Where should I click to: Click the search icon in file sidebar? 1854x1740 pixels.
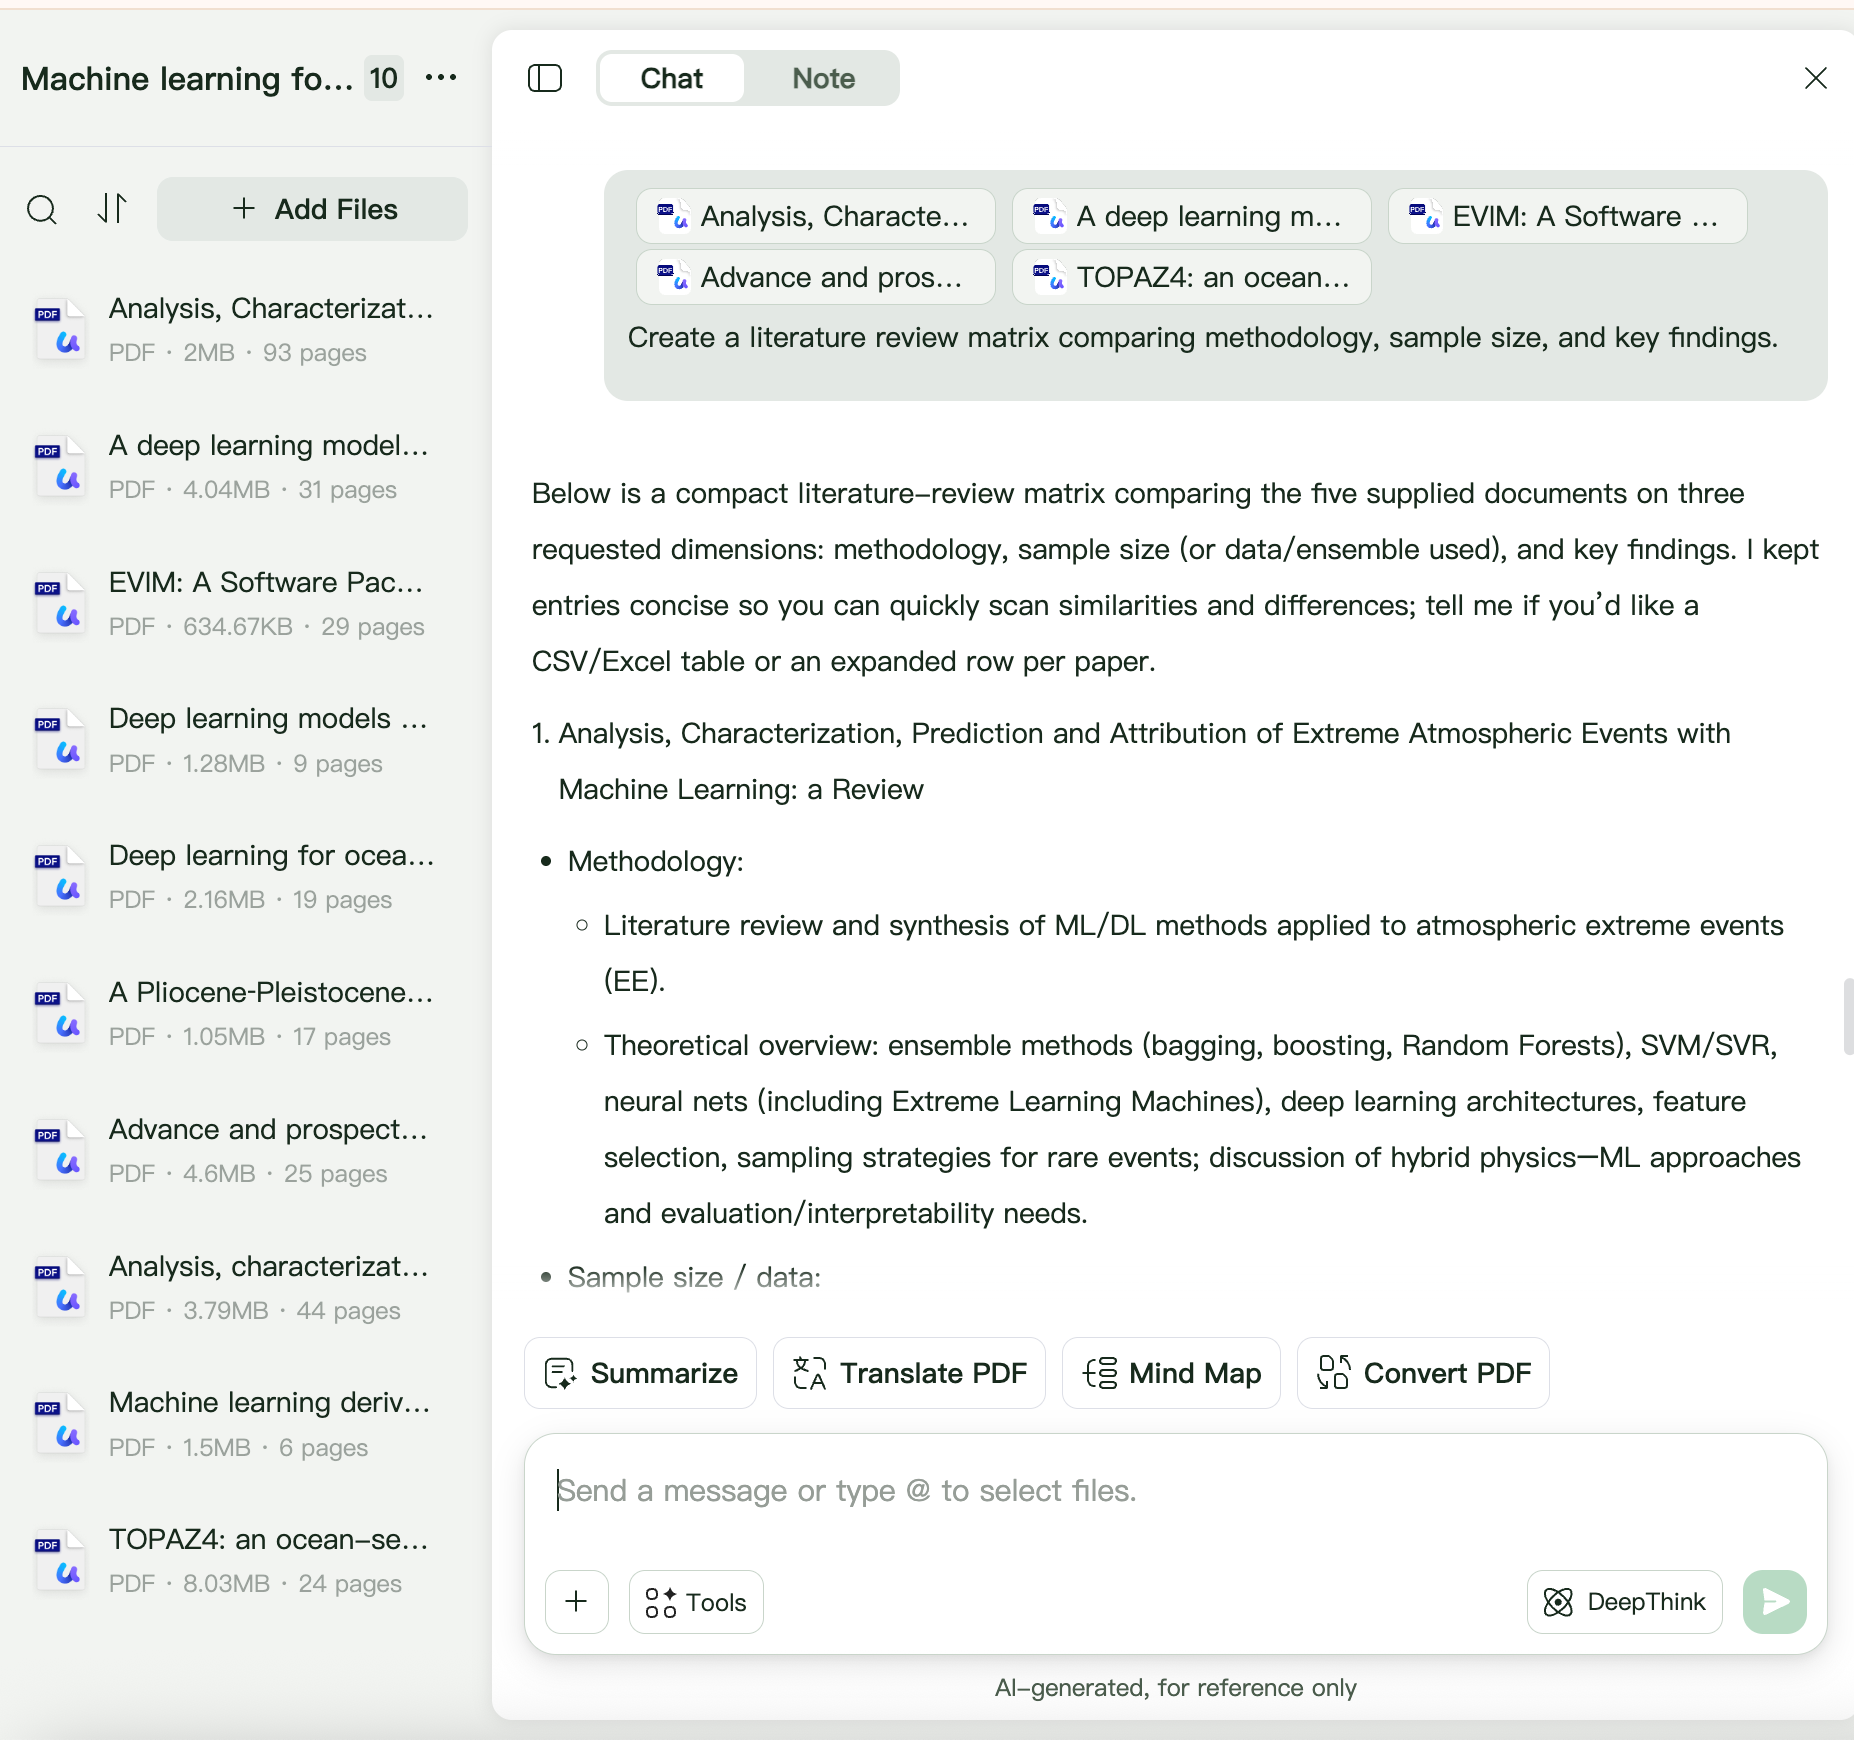coord(42,210)
